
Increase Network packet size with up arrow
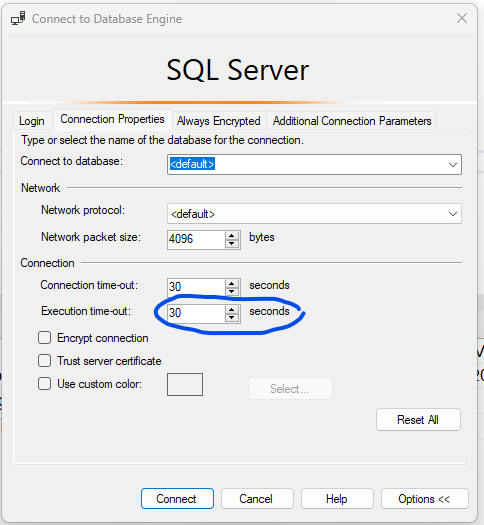[x=232, y=235]
